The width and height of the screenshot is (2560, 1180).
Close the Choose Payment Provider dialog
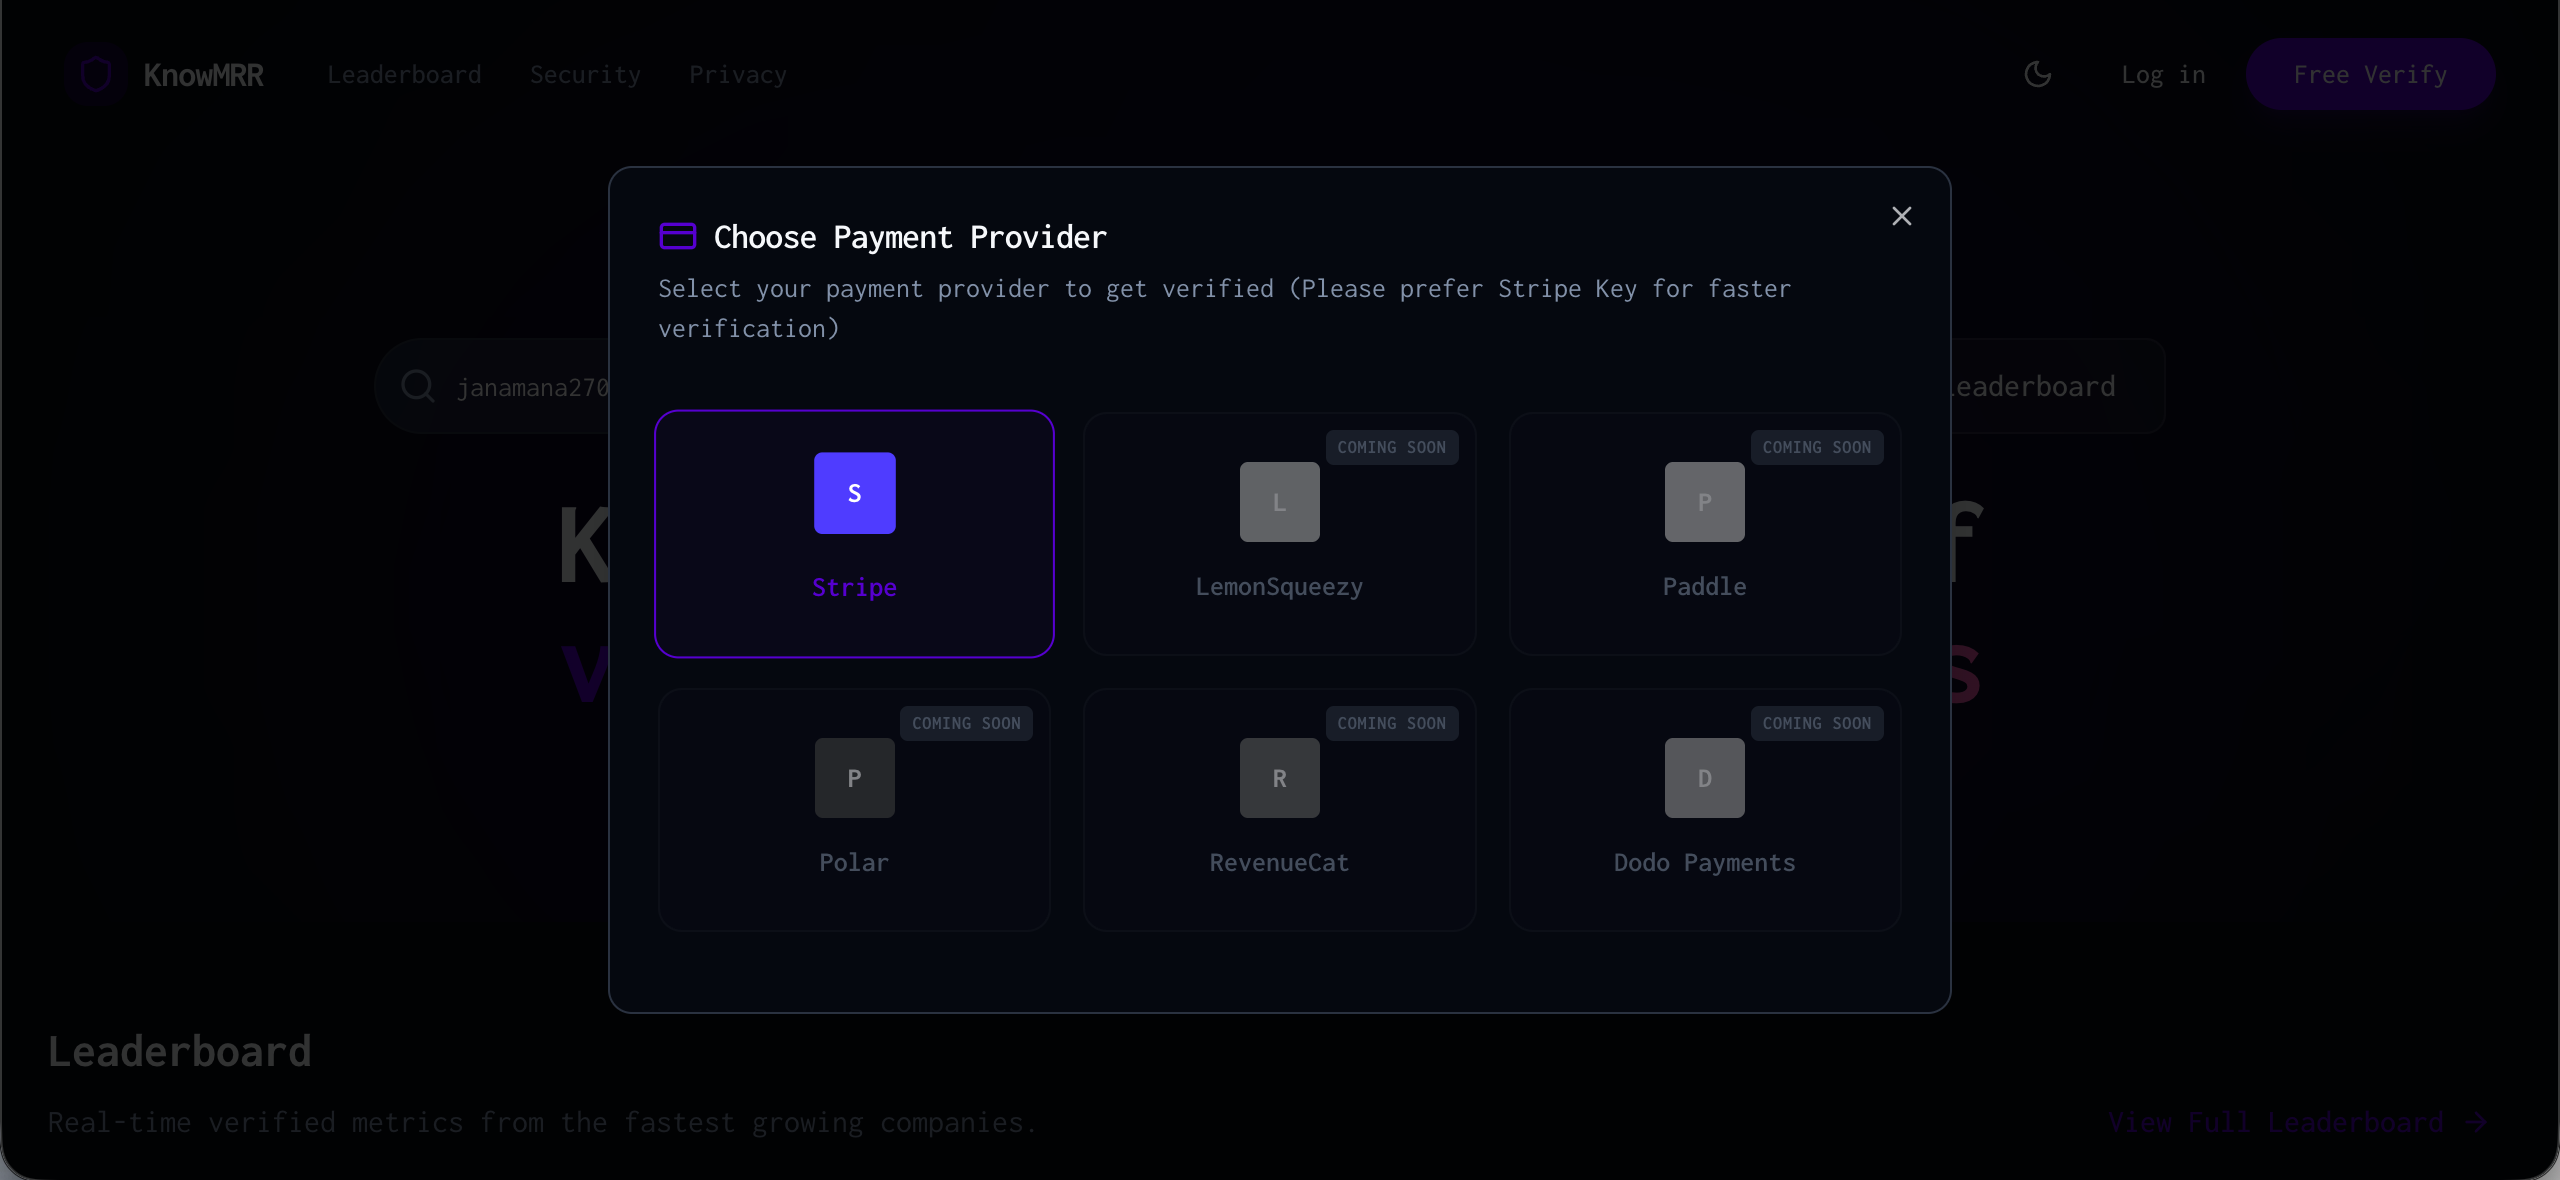tap(1901, 216)
